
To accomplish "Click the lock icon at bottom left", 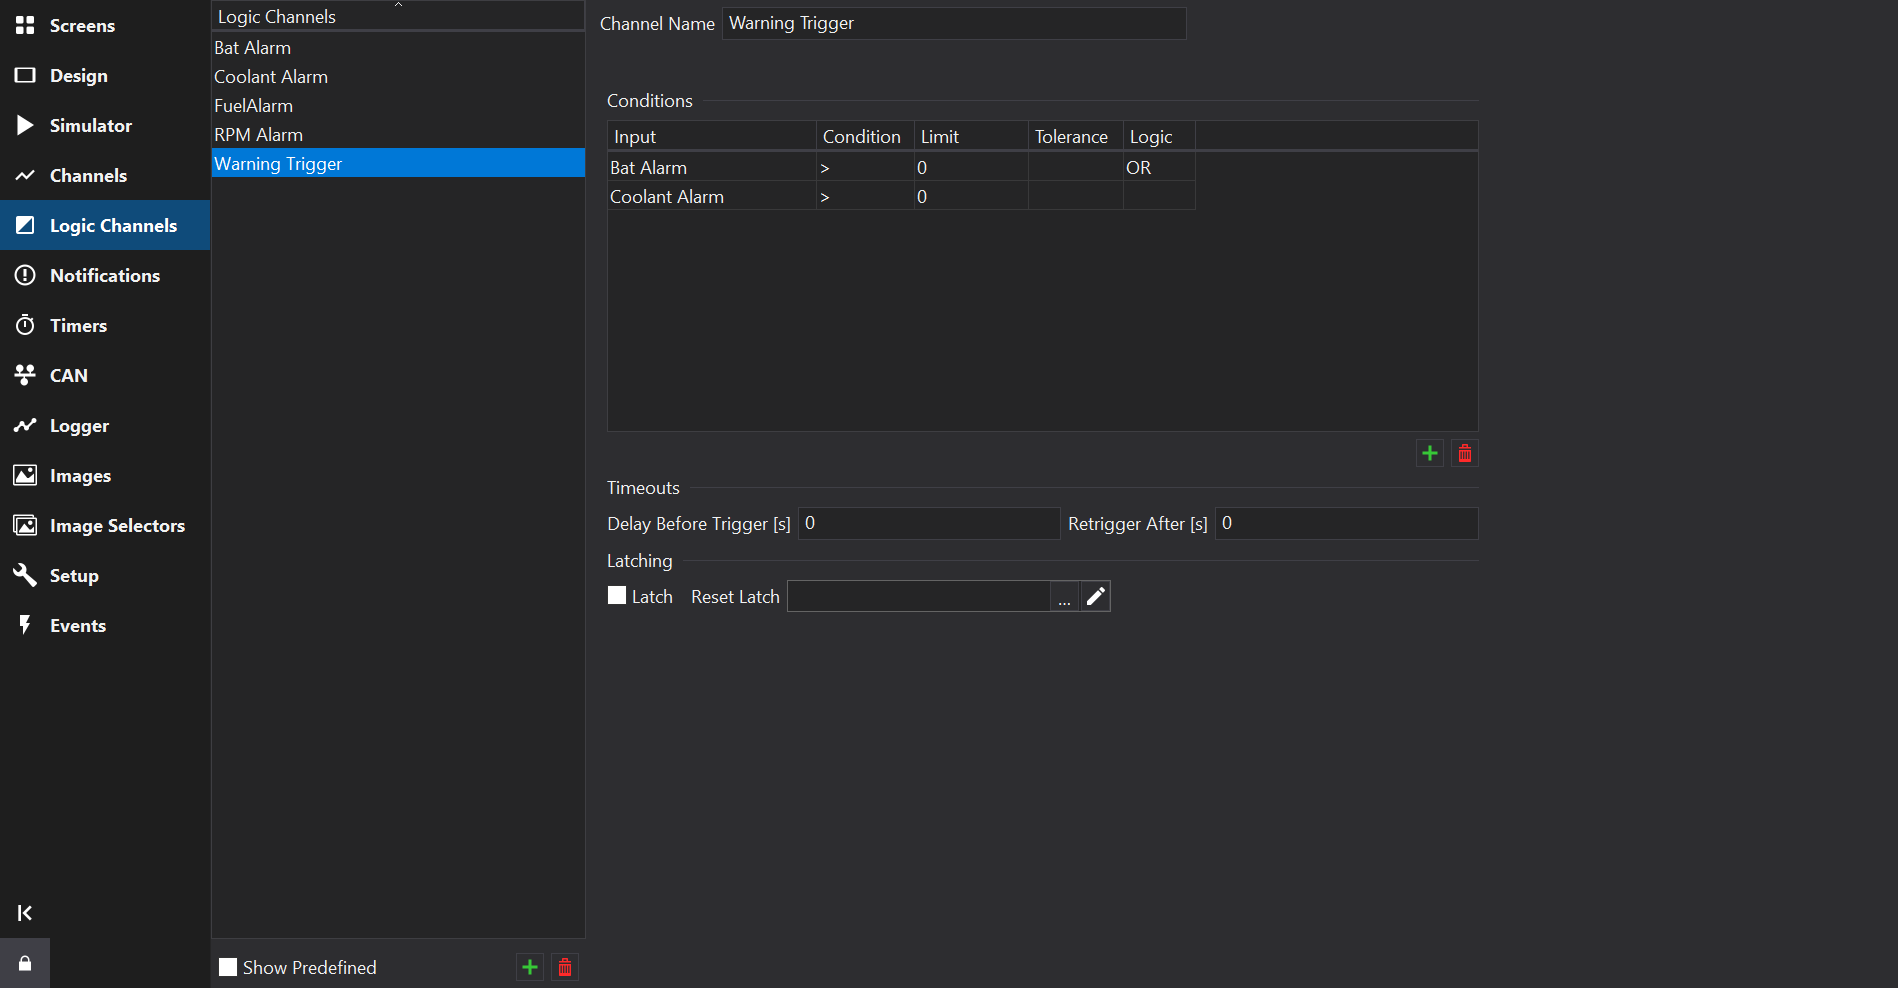I will tap(25, 963).
